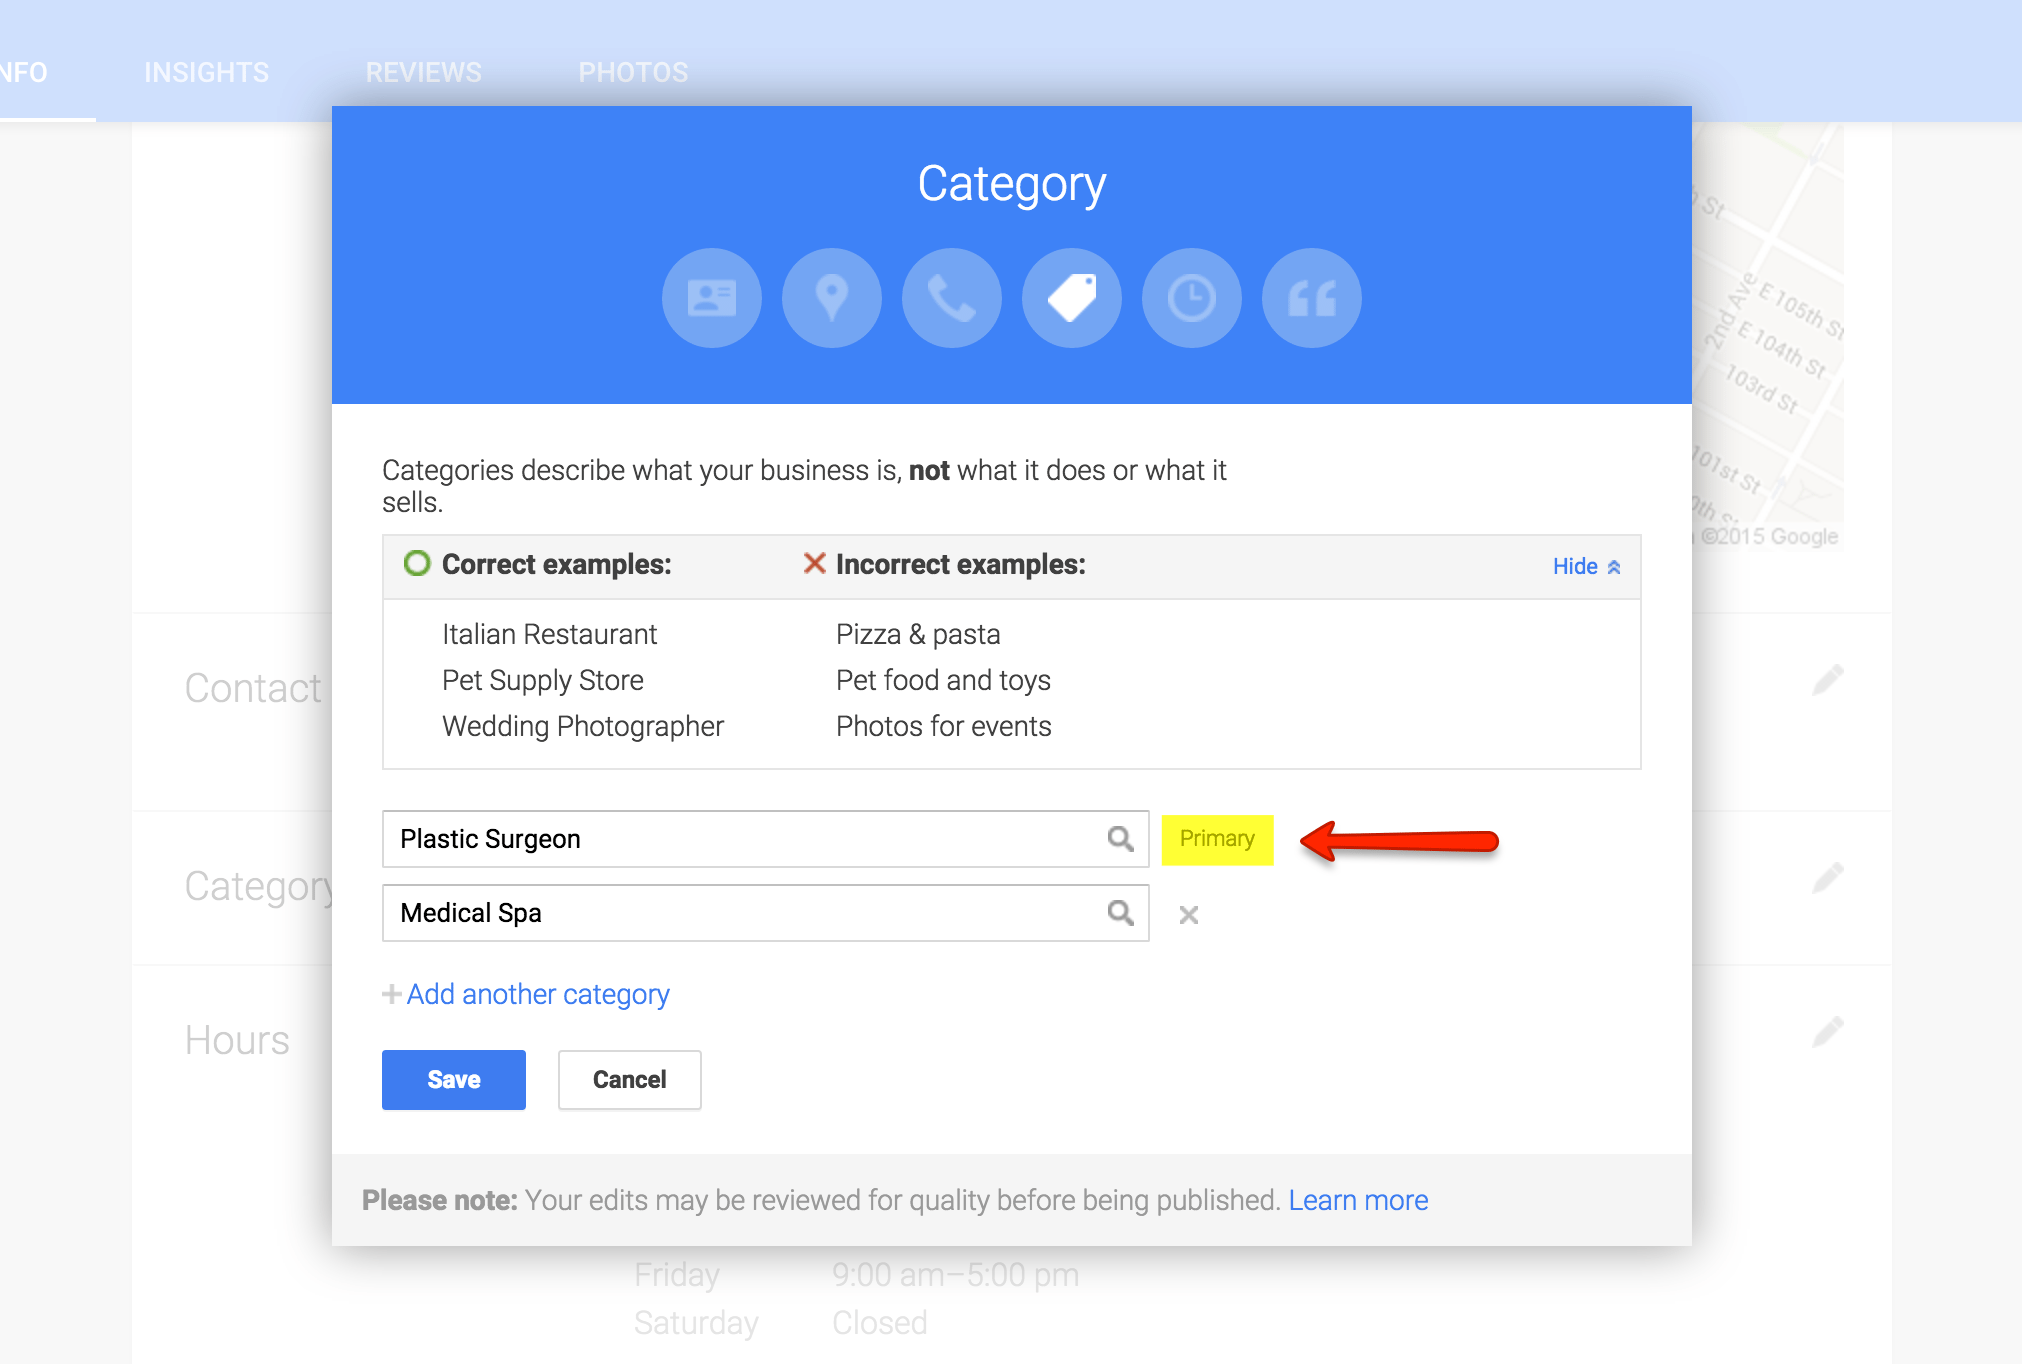Select the category tag step icon
The width and height of the screenshot is (2022, 1364).
click(1072, 298)
